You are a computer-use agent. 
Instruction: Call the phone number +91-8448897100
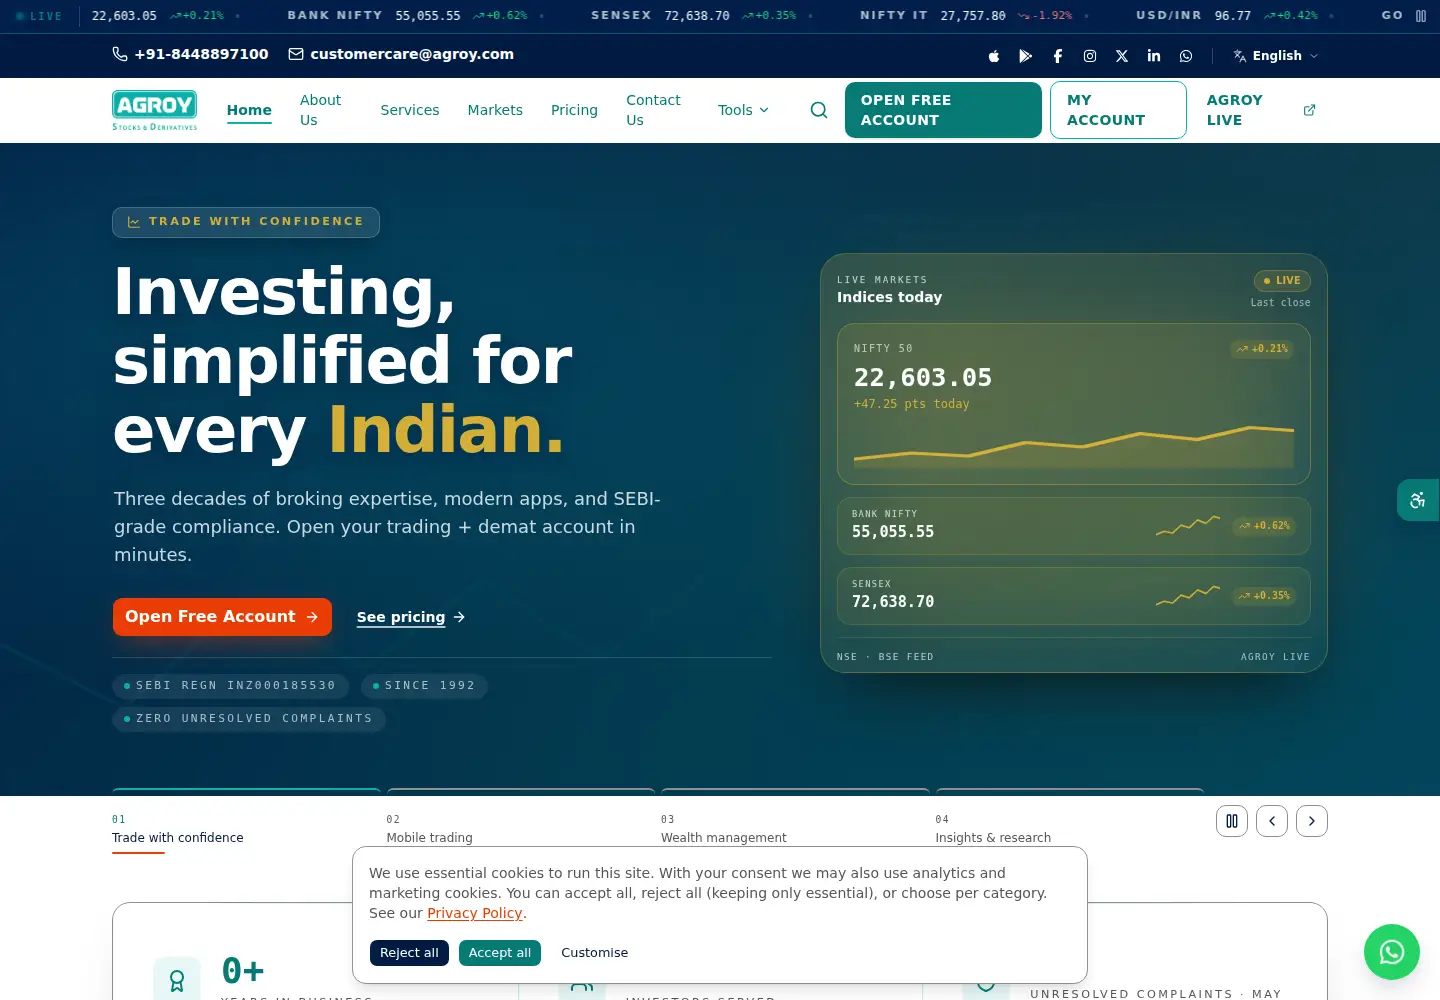pos(190,54)
